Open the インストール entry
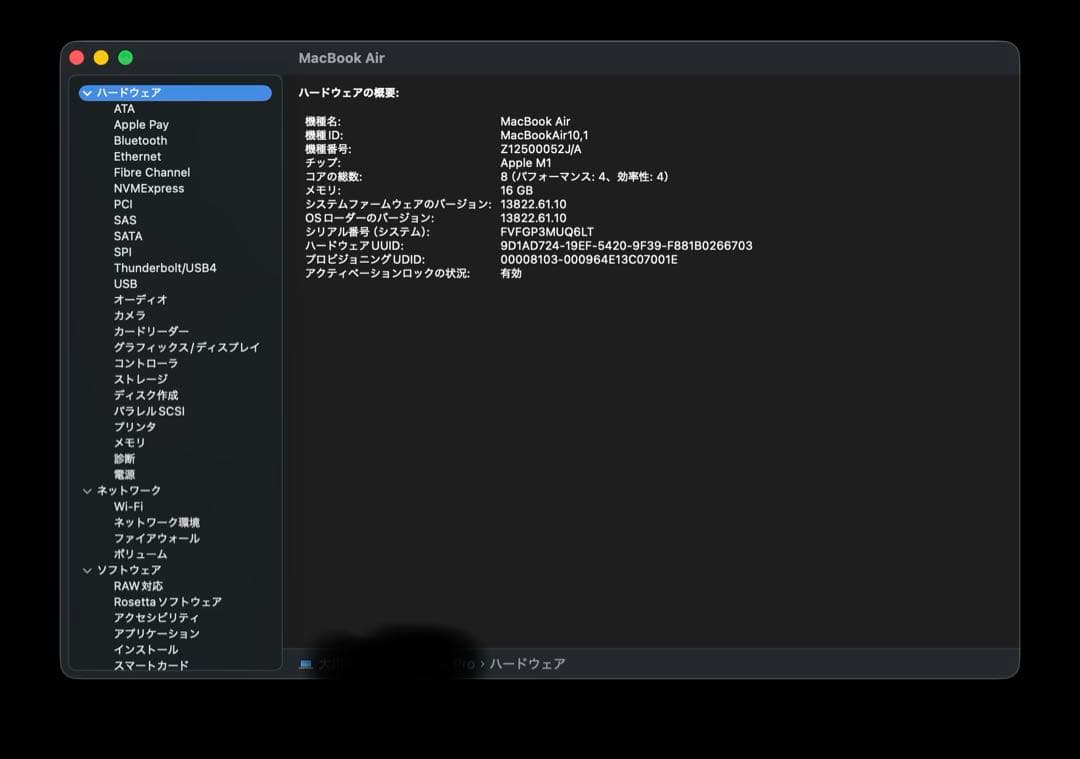Image resolution: width=1080 pixels, height=759 pixels. [x=145, y=649]
